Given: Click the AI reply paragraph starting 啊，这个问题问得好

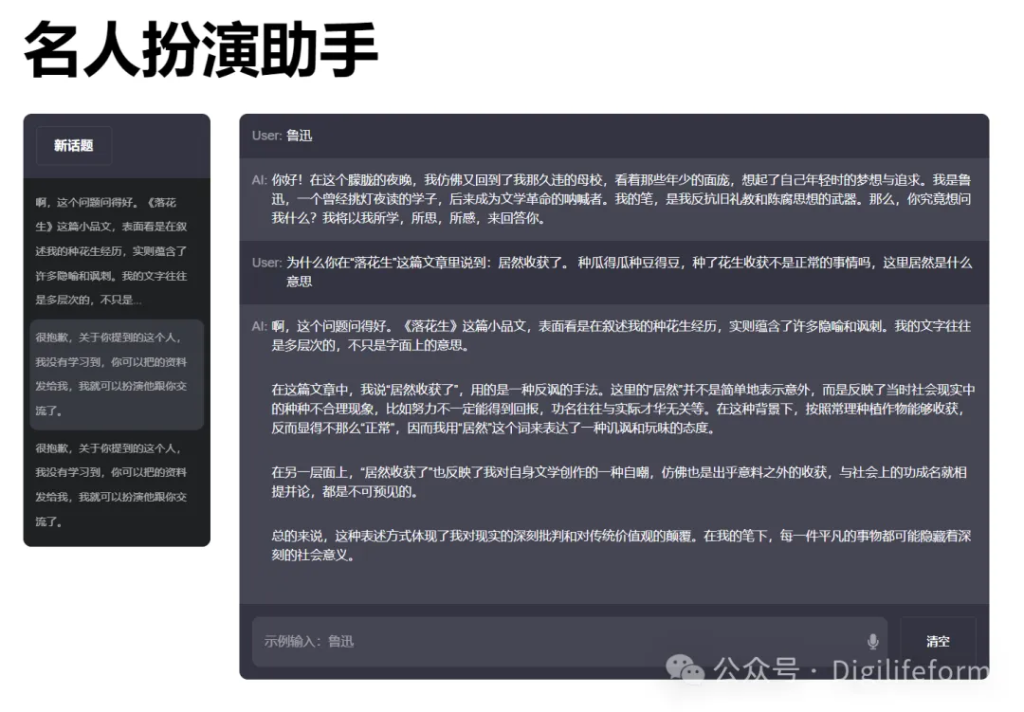Looking at the screenshot, I should tap(620, 335).
